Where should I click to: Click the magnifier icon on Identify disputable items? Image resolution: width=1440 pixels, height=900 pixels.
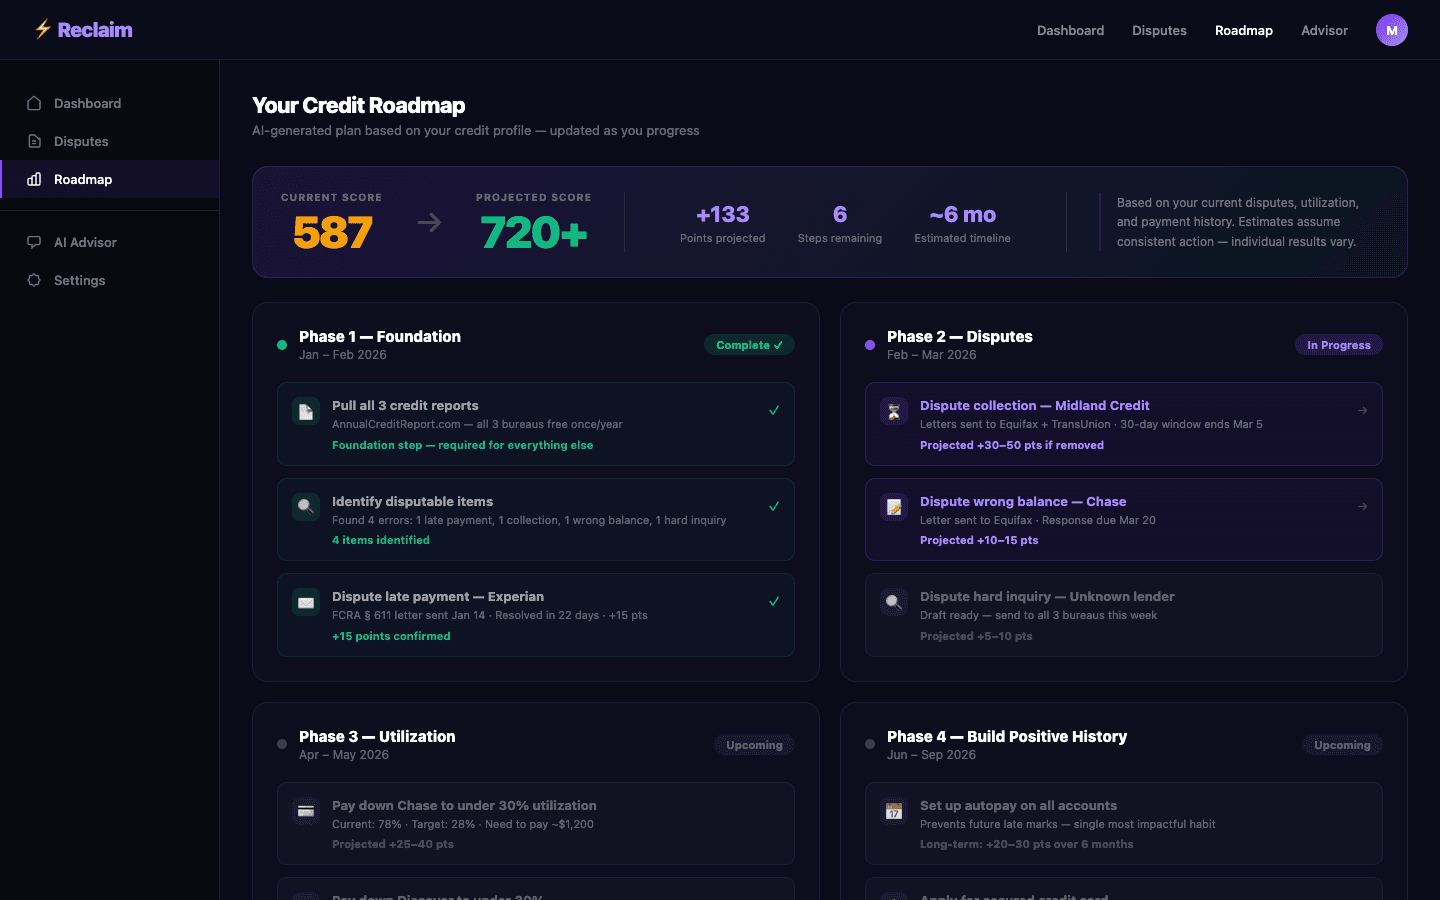click(x=305, y=506)
